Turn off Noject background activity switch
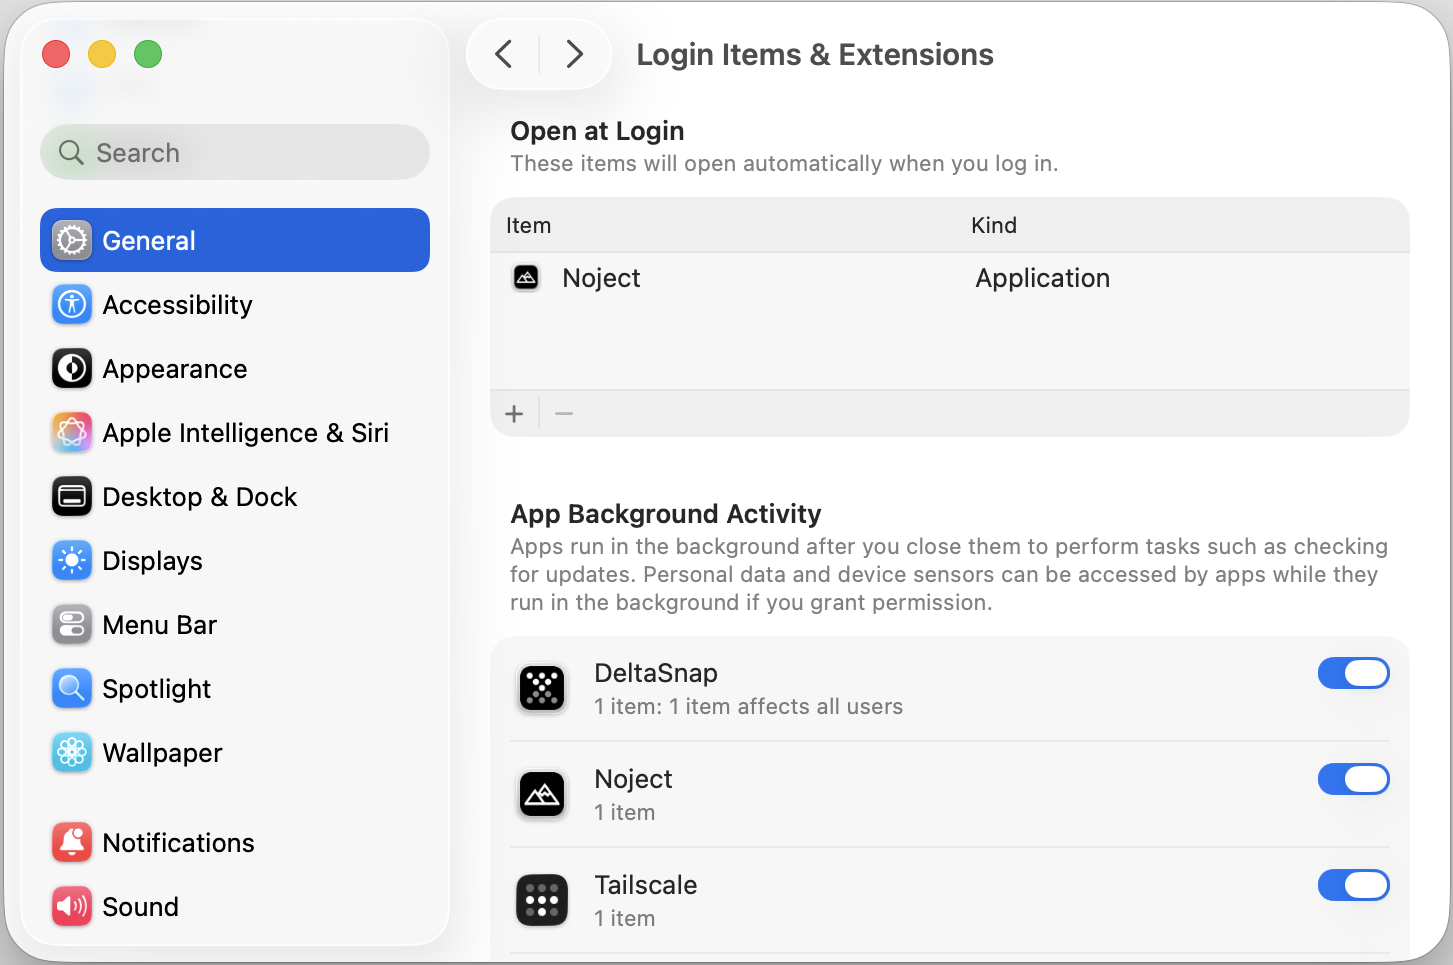Image resolution: width=1453 pixels, height=965 pixels. pos(1354,780)
